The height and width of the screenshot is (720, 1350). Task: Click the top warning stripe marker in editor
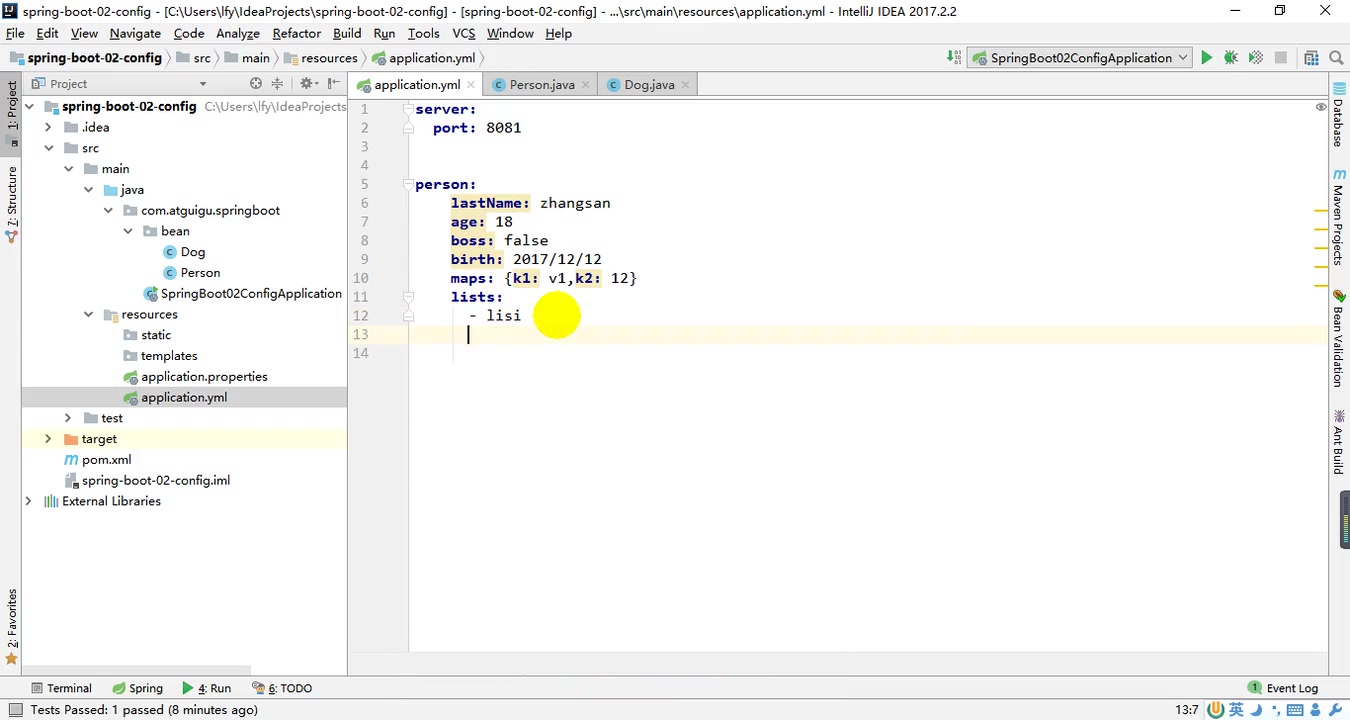(1321, 212)
